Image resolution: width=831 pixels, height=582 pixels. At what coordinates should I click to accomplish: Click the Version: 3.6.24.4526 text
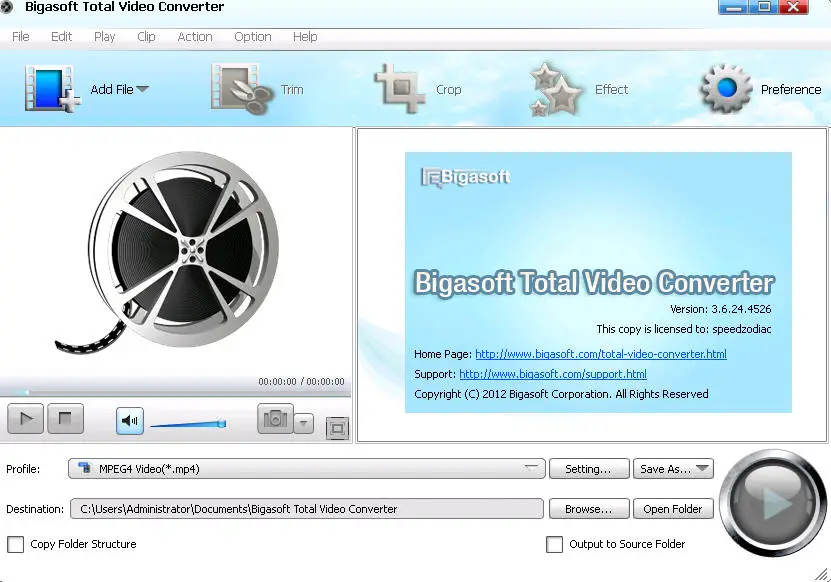coord(720,309)
